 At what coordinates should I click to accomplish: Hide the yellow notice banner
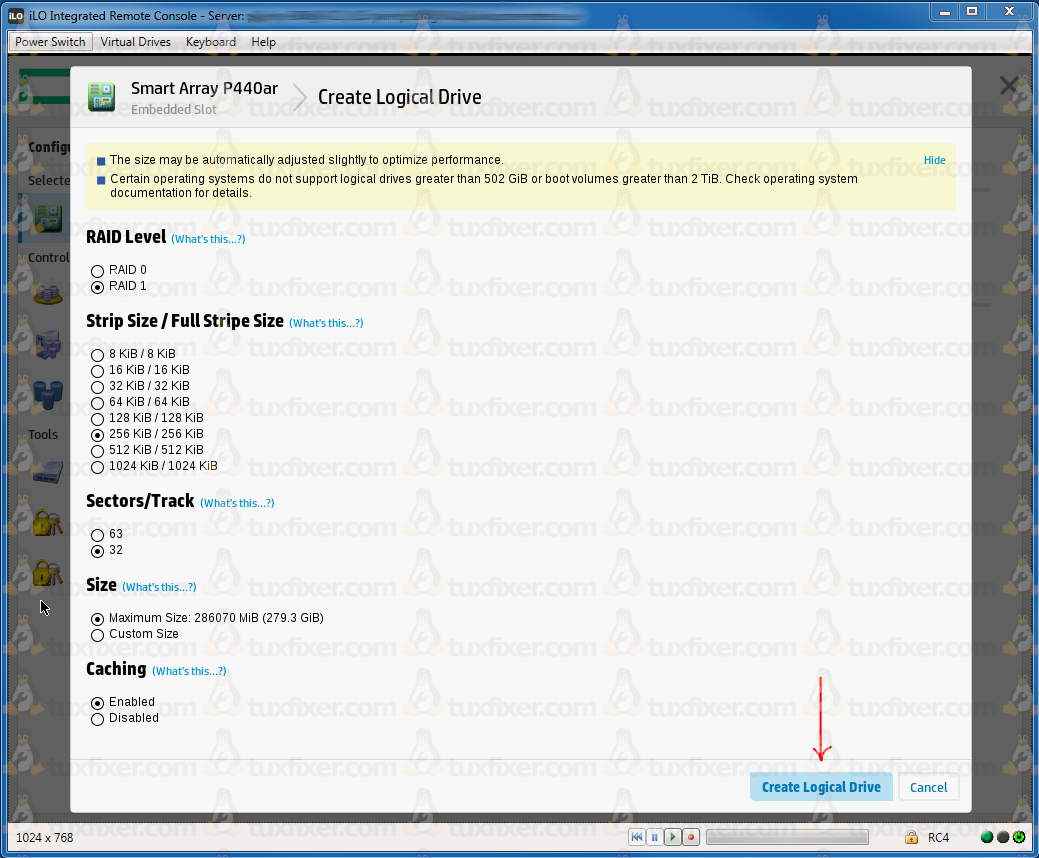point(934,160)
